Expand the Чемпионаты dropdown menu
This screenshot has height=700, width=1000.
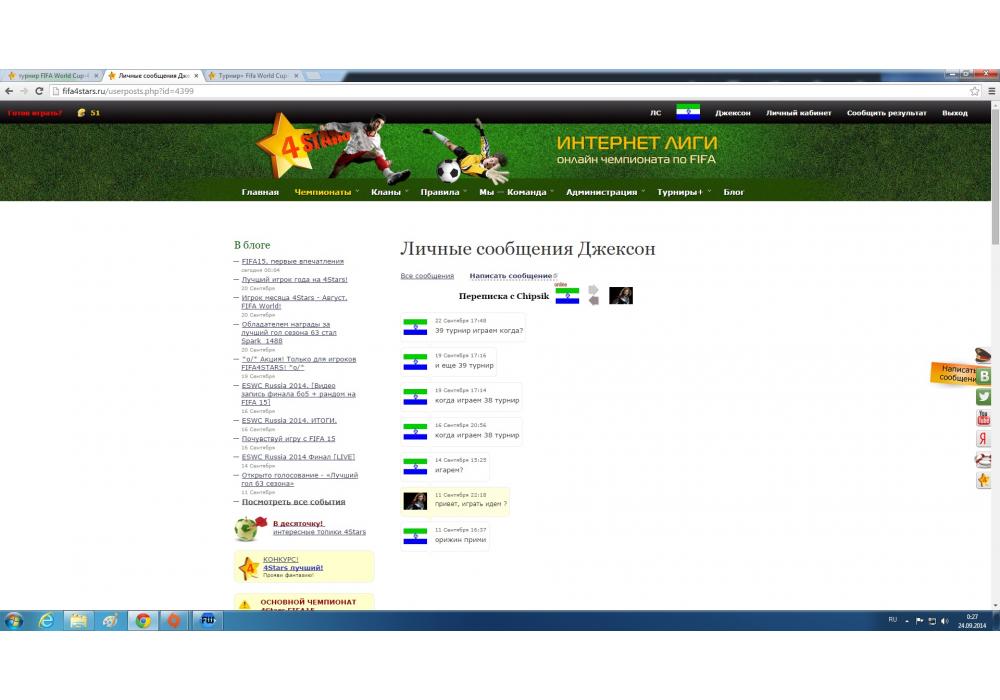point(323,192)
